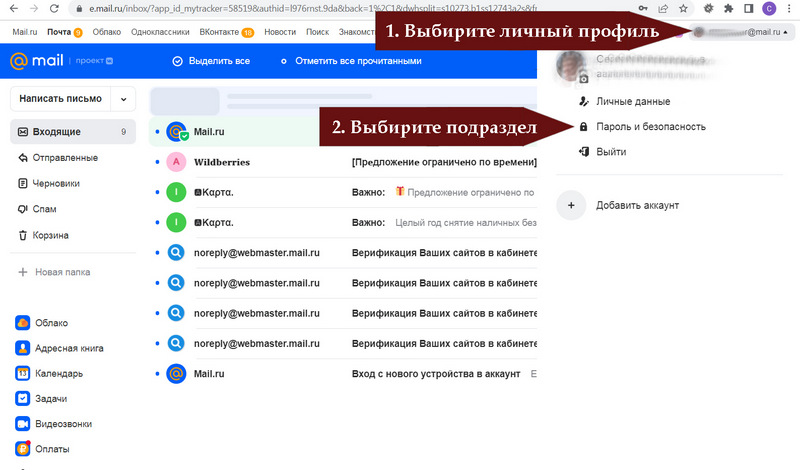800x470 pixels.
Task: Click Добавить аккаунт plus button
Action: coord(570,205)
